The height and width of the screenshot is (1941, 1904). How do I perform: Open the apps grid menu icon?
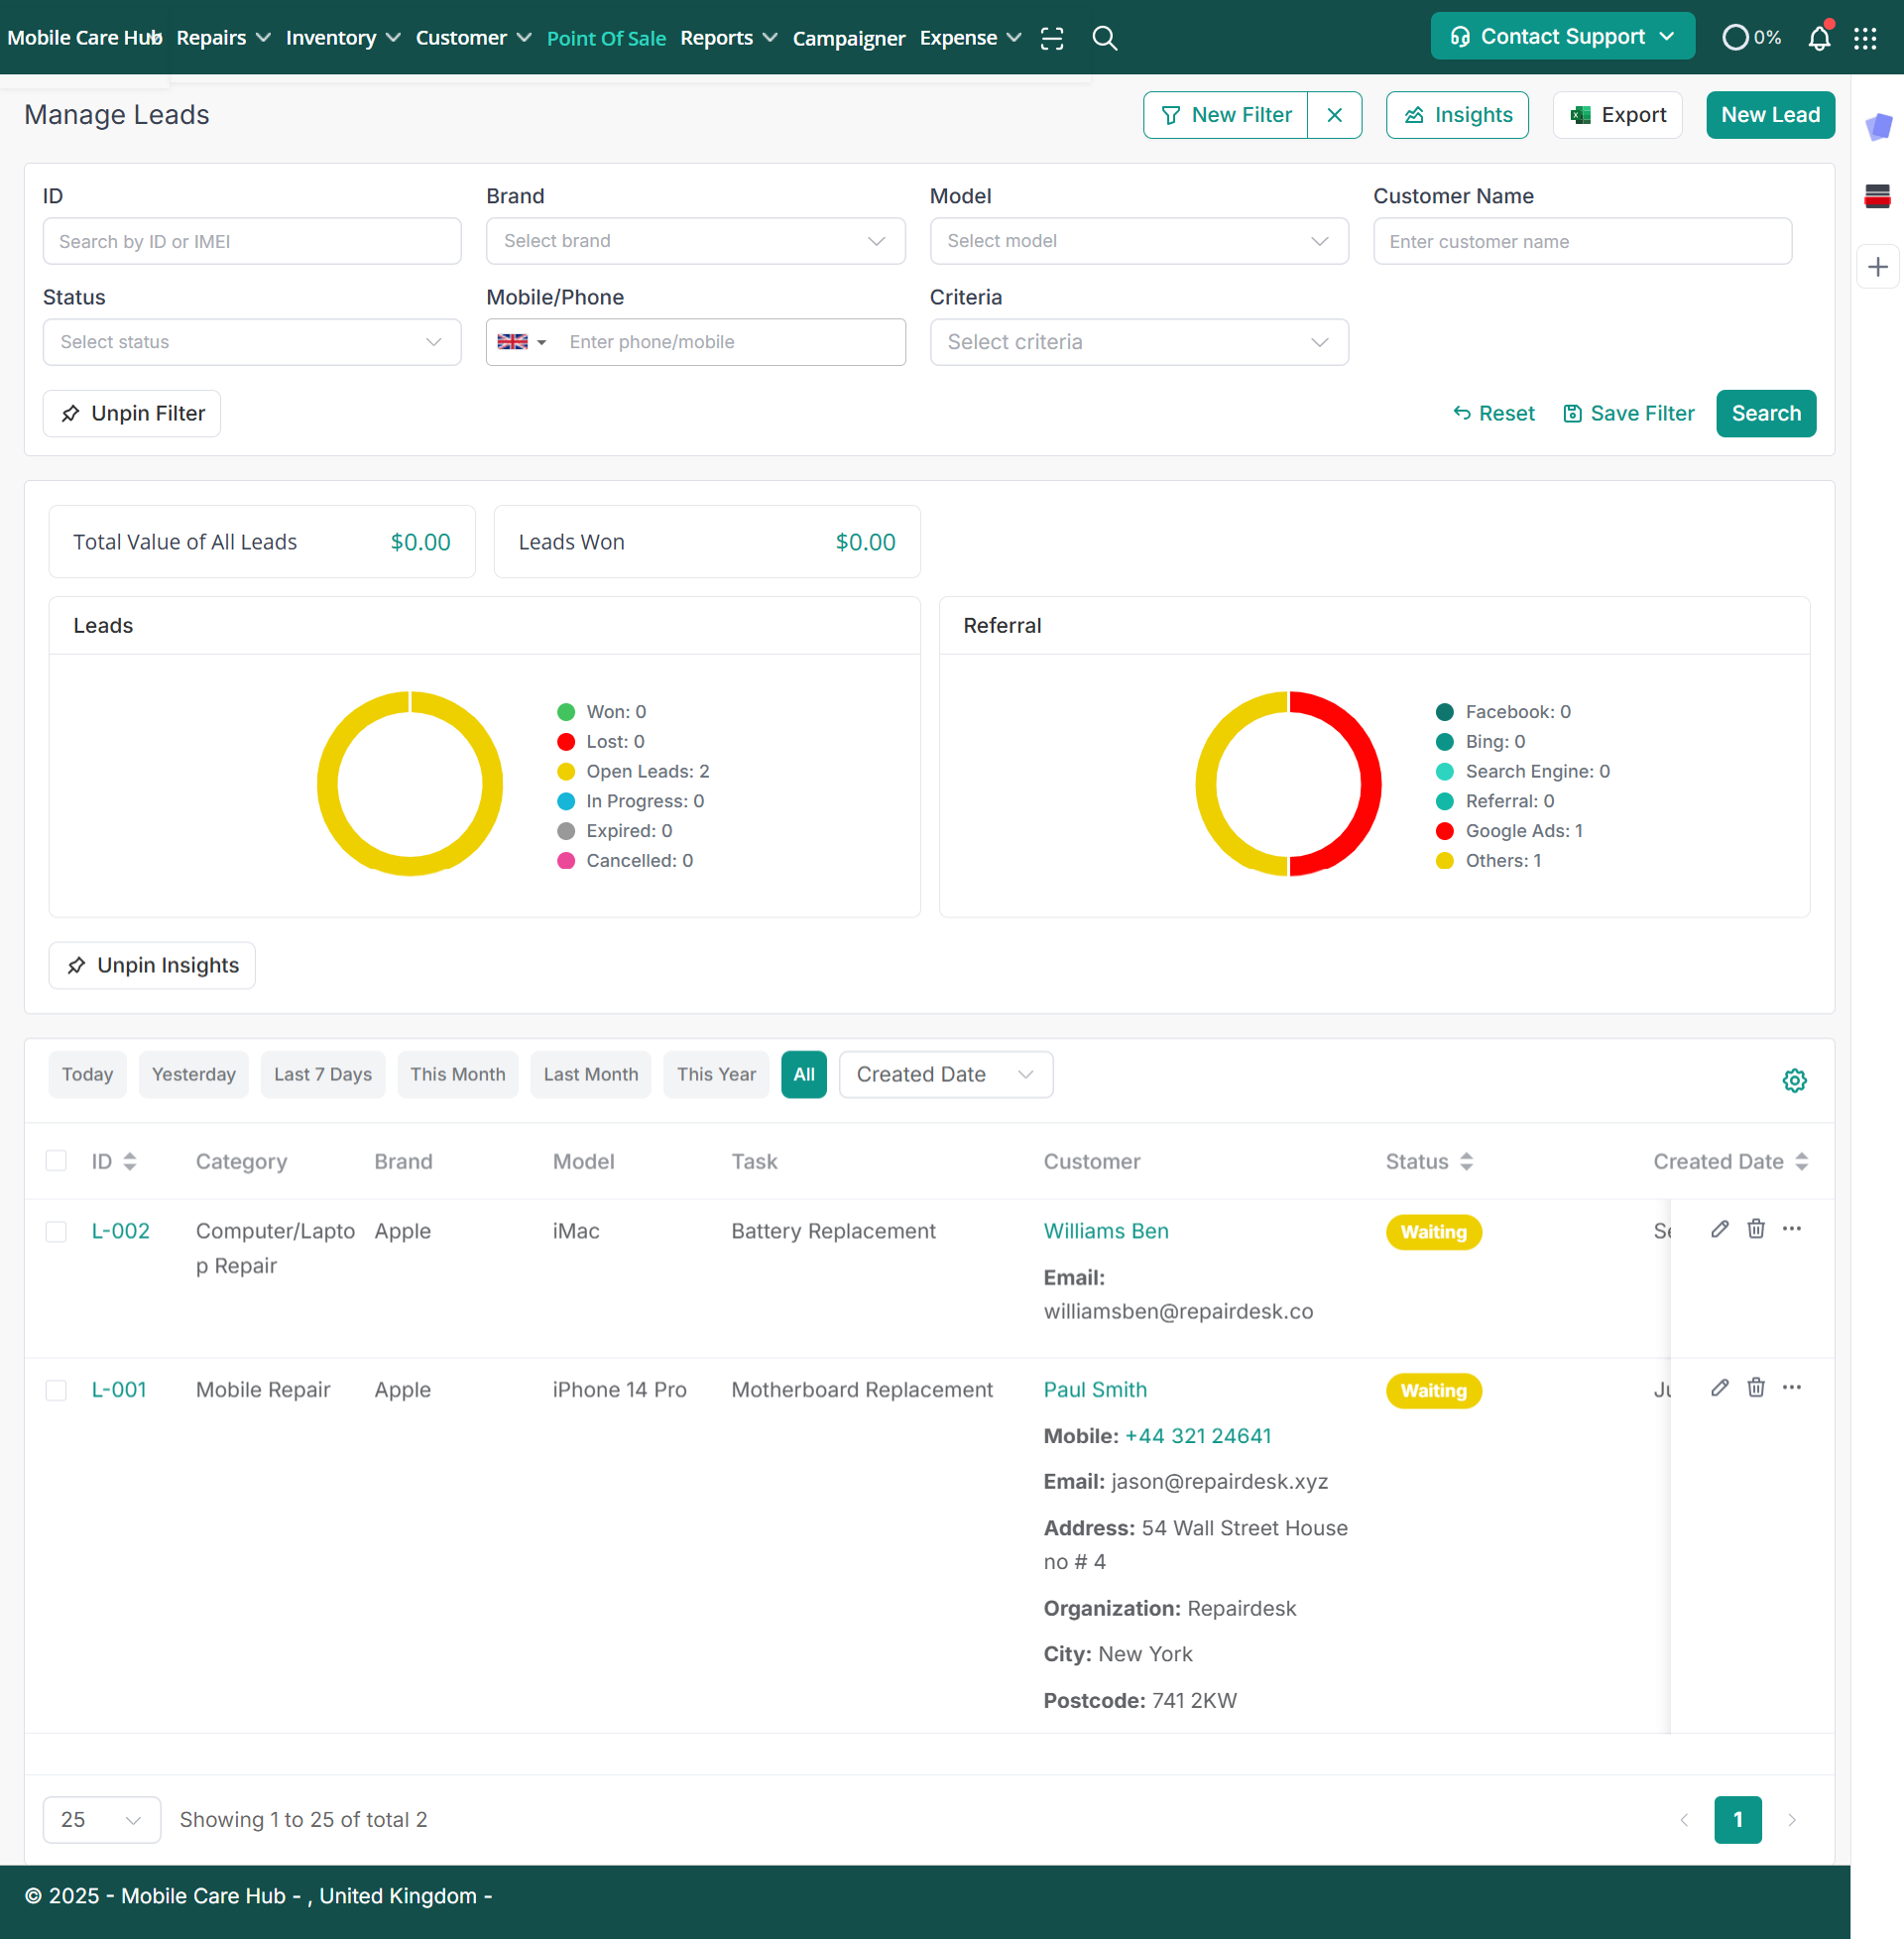tap(1865, 38)
